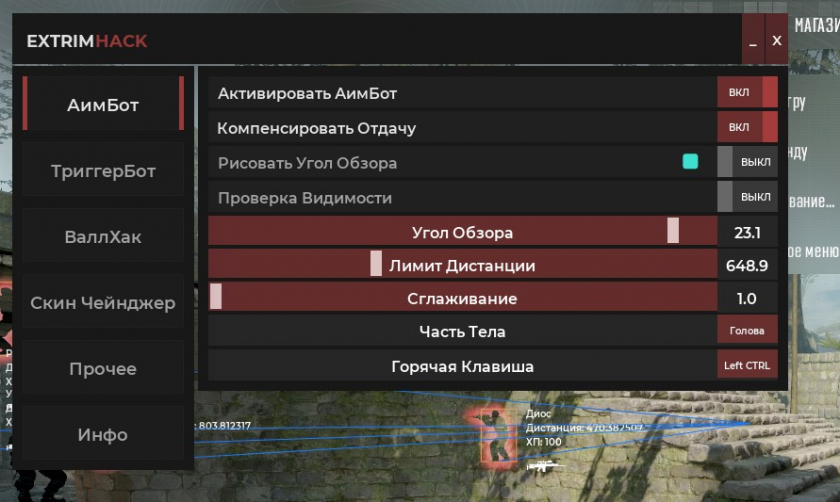The width and height of the screenshot is (840, 502).
Task: Change the Горячая Клавиша Left CTRL binding
Action: pyautogui.click(x=747, y=365)
